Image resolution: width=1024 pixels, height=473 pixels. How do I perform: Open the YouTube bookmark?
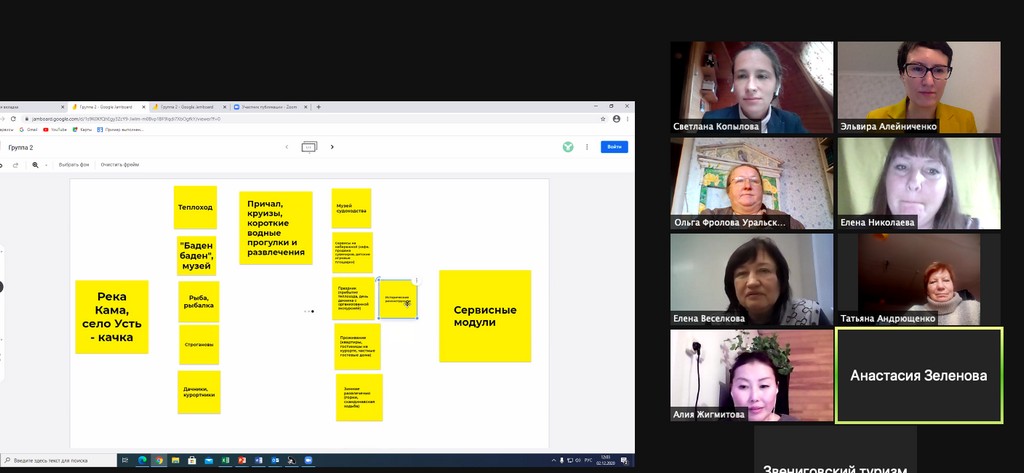point(55,129)
